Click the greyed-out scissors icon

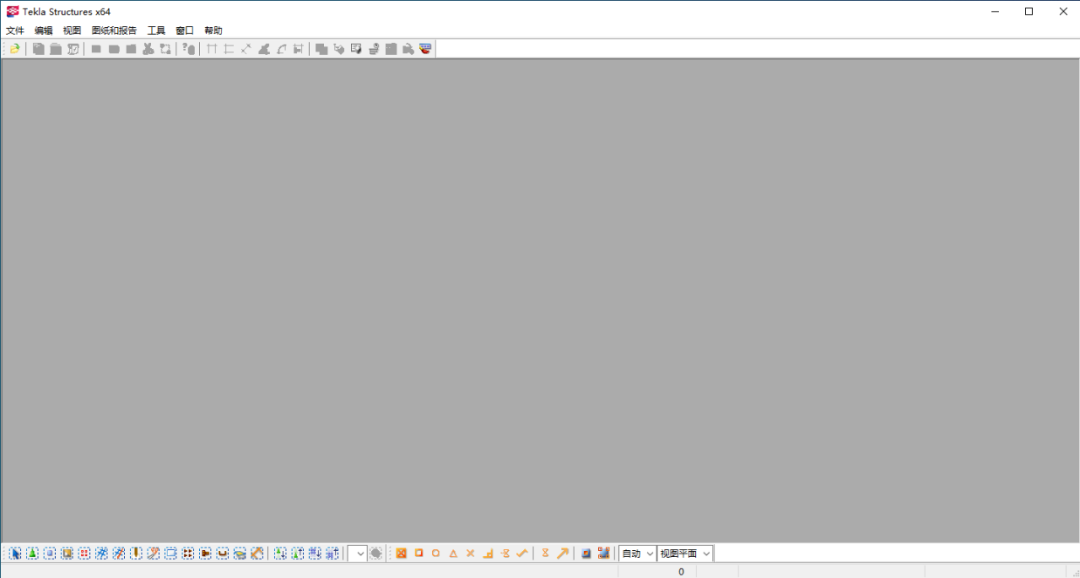point(148,49)
